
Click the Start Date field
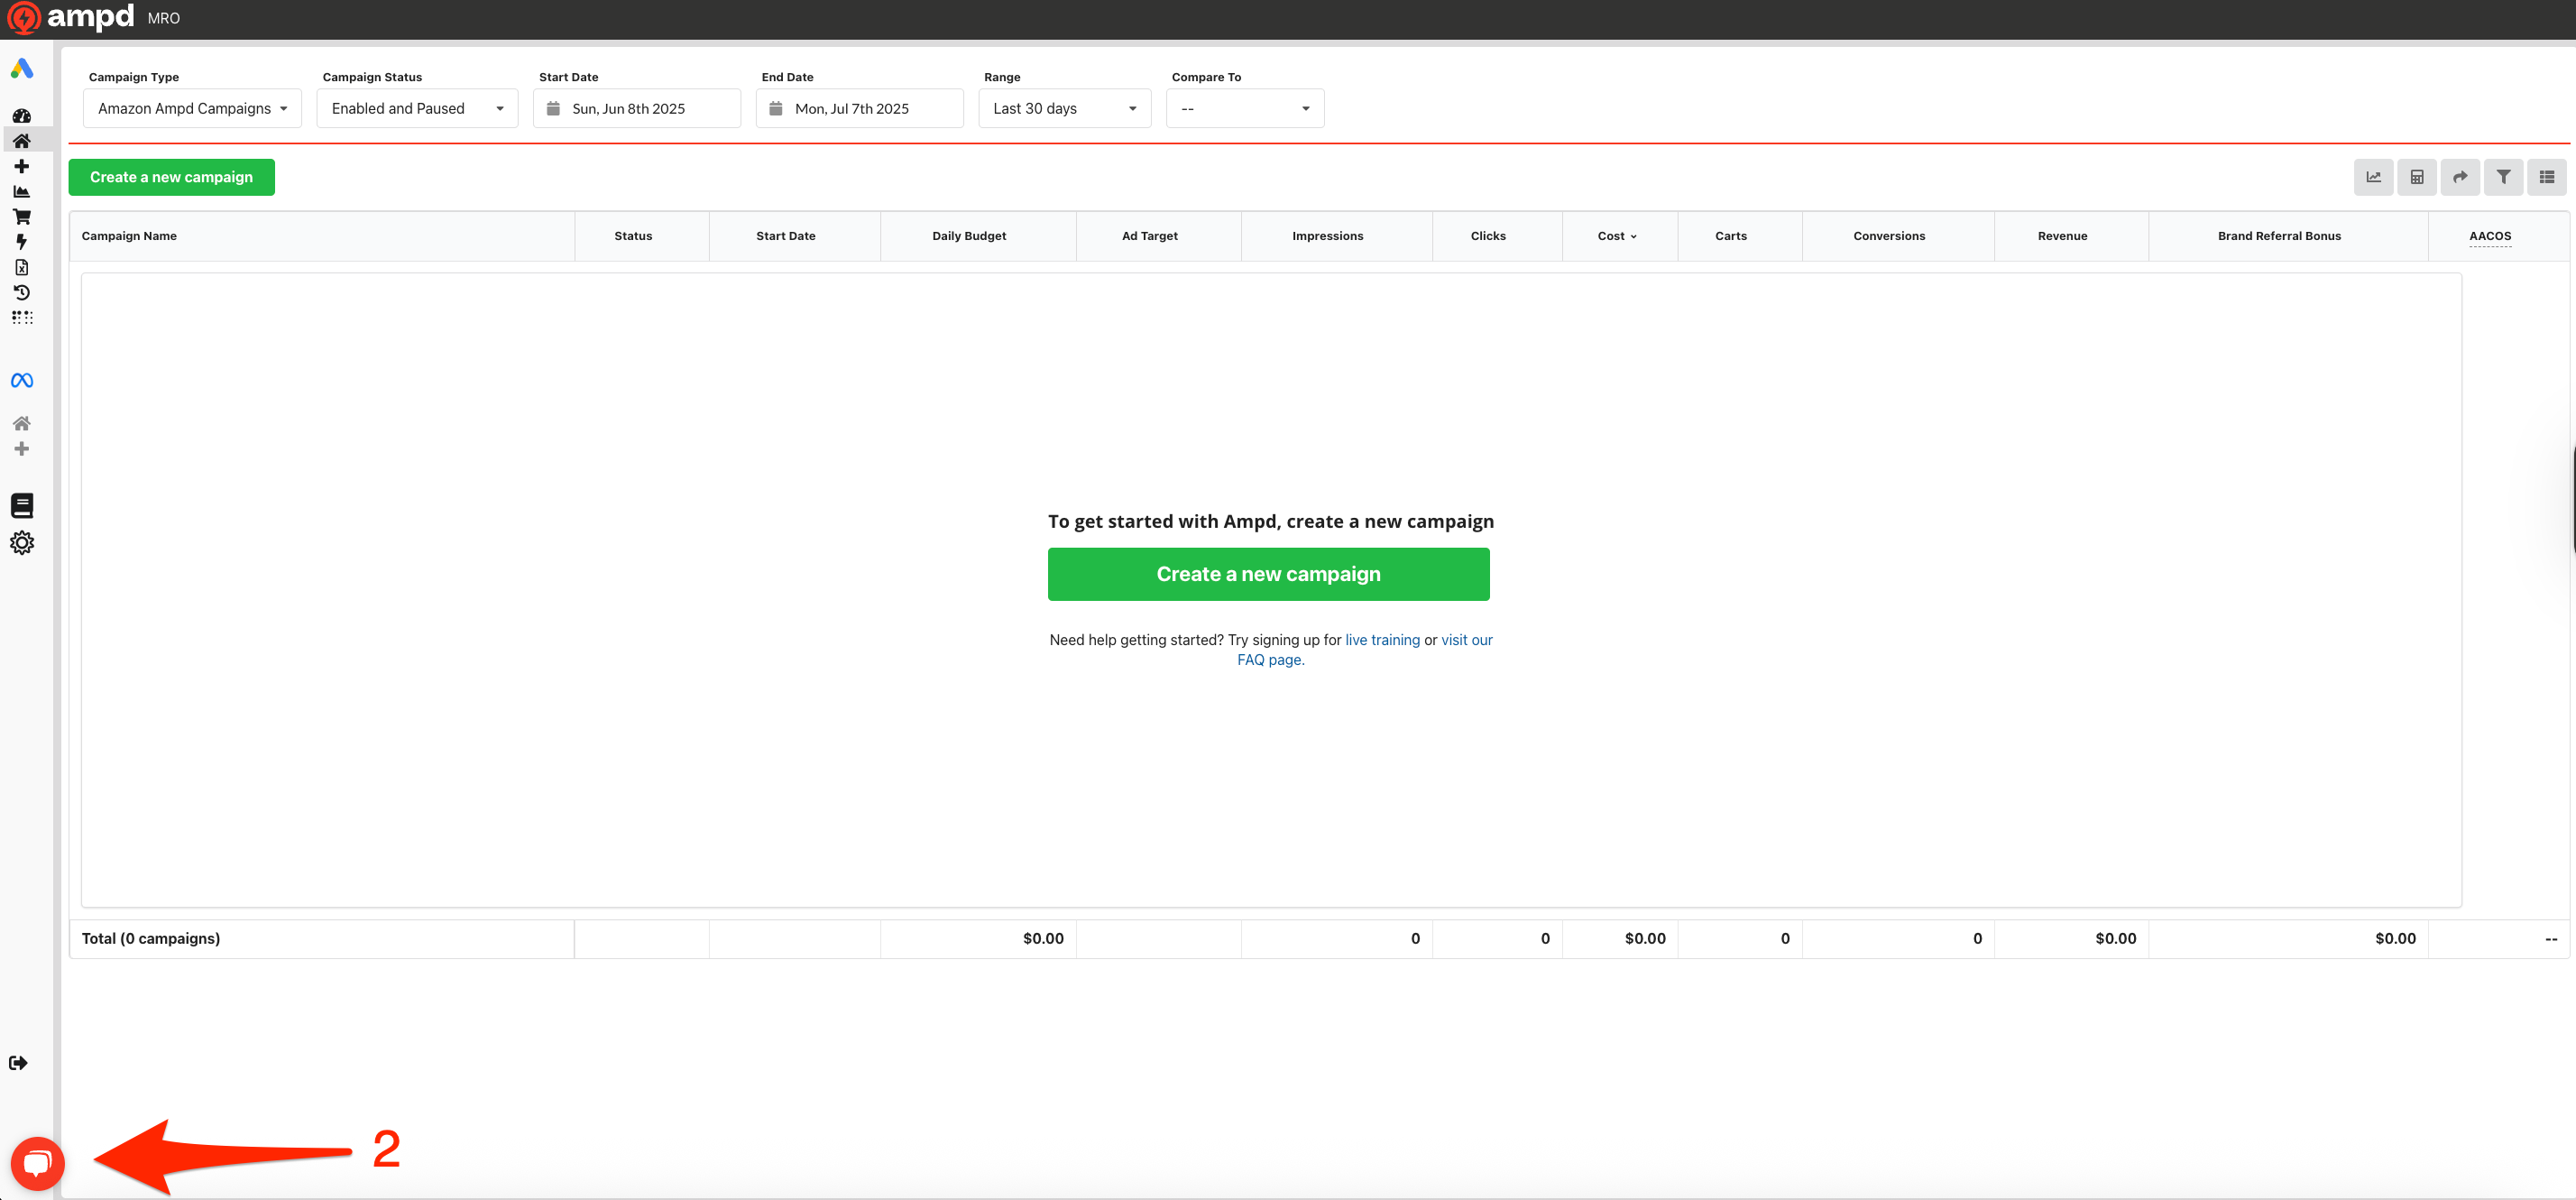coord(637,108)
